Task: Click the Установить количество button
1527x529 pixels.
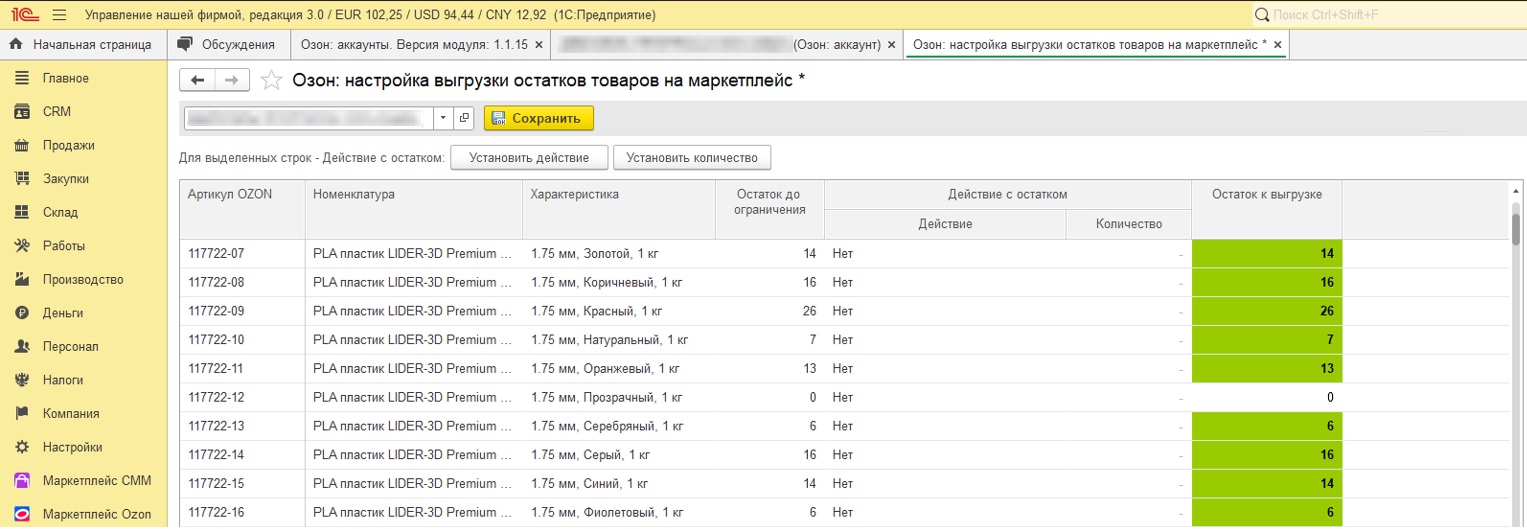Action: tap(691, 158)
